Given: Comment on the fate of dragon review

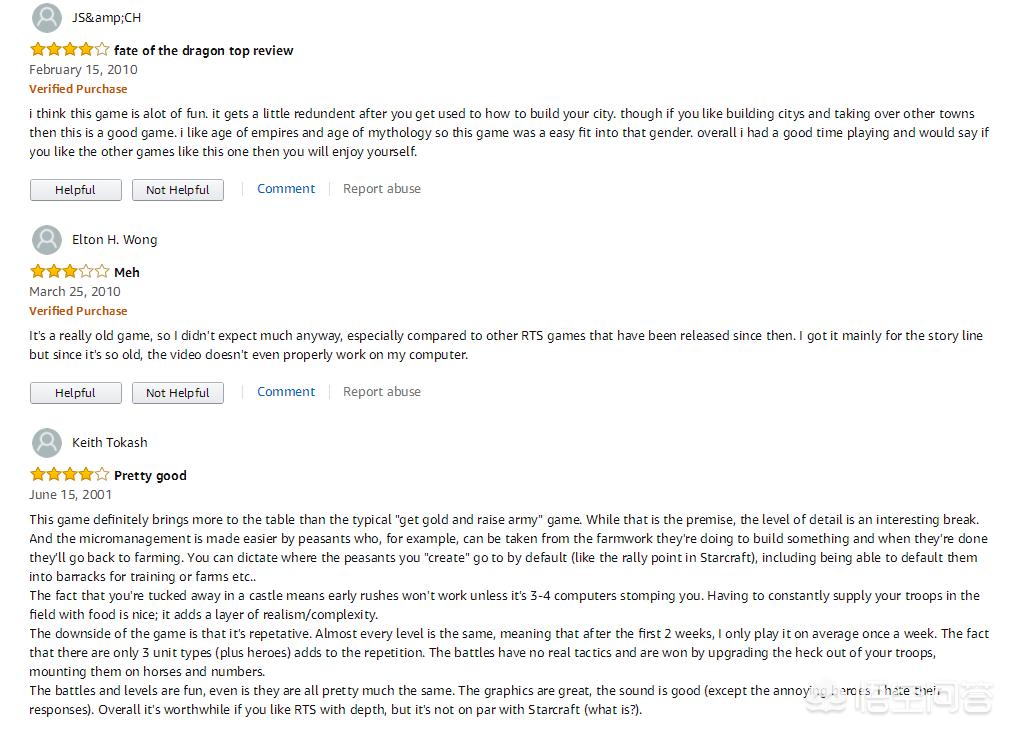Looking at the screenshot, I should [x=286, y=189].
